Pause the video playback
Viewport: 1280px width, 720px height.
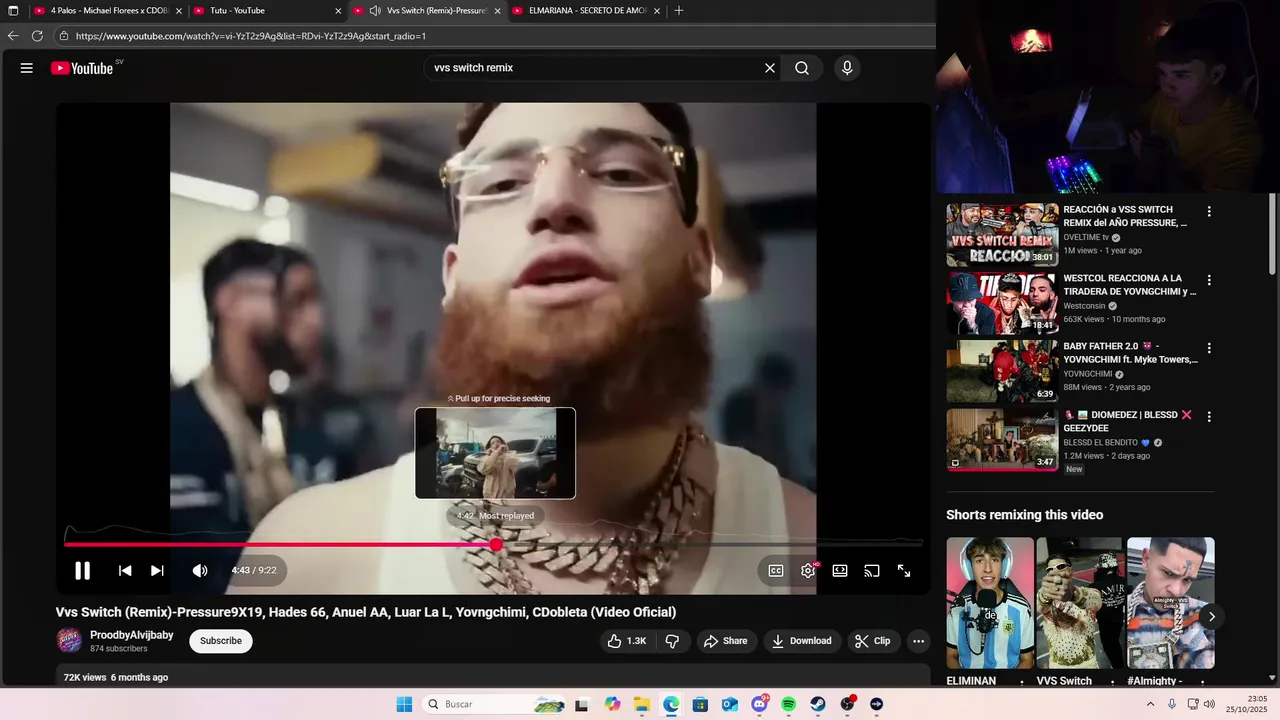coord(83,570)
